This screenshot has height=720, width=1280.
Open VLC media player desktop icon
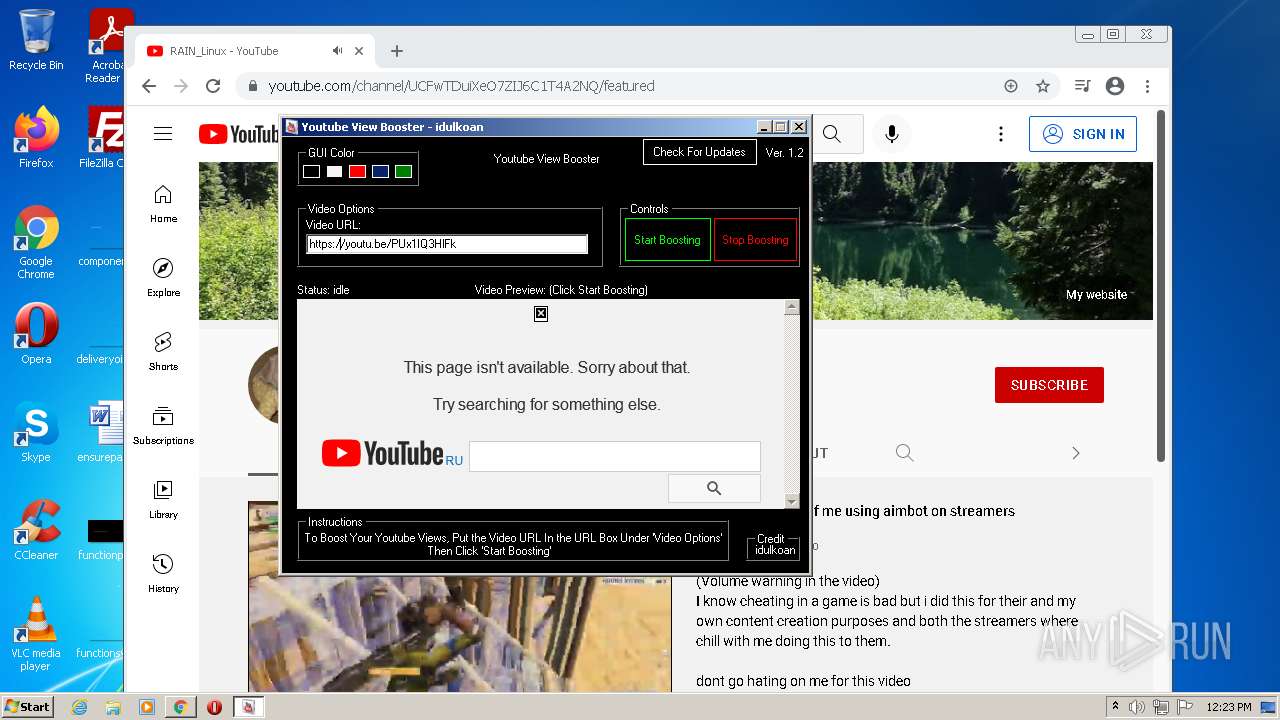[x=36, y=634]
